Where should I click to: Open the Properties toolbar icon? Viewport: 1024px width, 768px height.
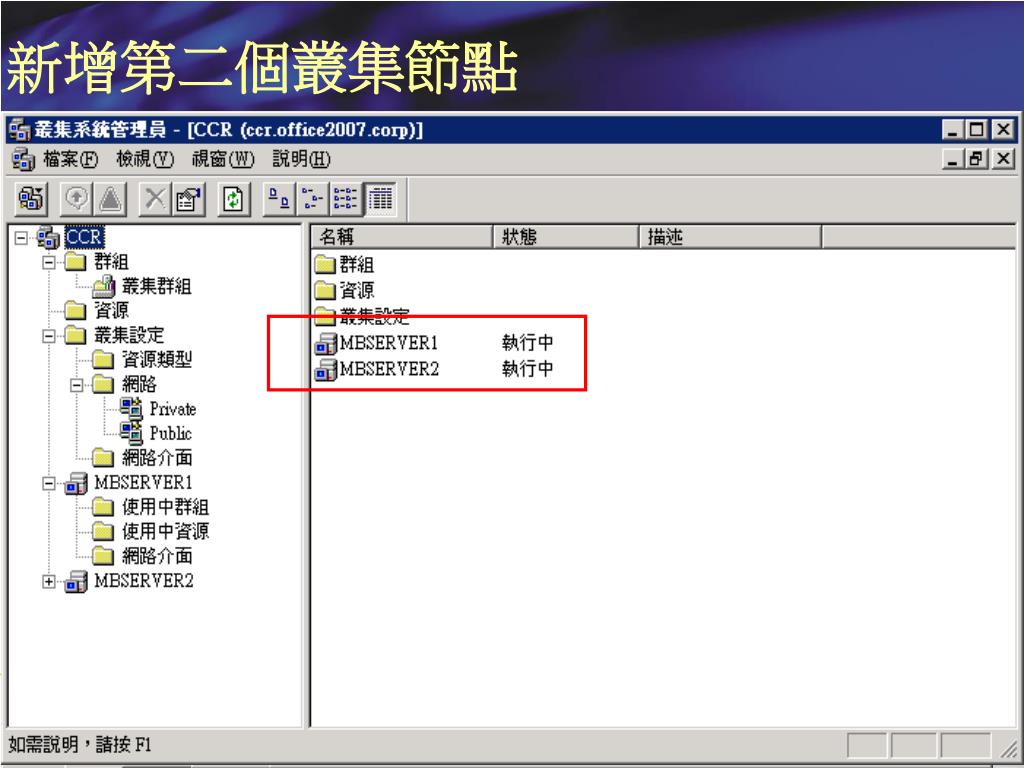[188, 199]
